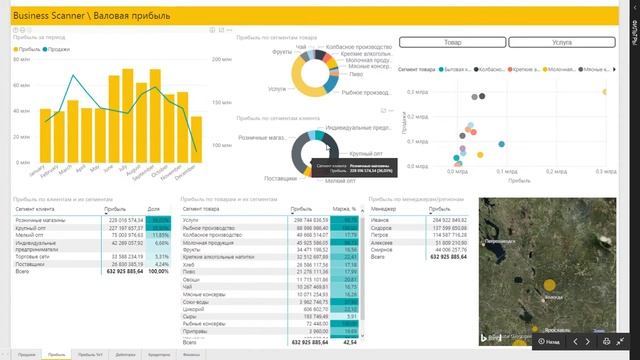Viewport: 640px width, 360px height.
Task: Click the teal Продажи legend item
Action: (x=56, y=49)
